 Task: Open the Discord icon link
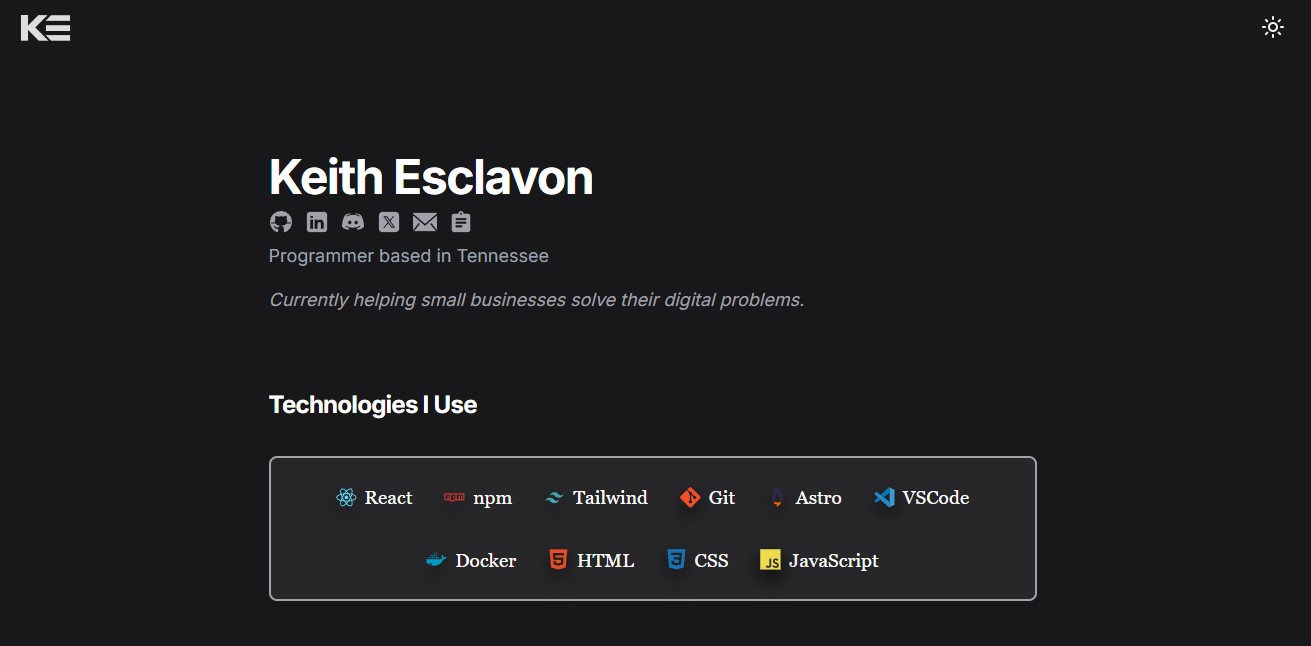tap(353, 222)
